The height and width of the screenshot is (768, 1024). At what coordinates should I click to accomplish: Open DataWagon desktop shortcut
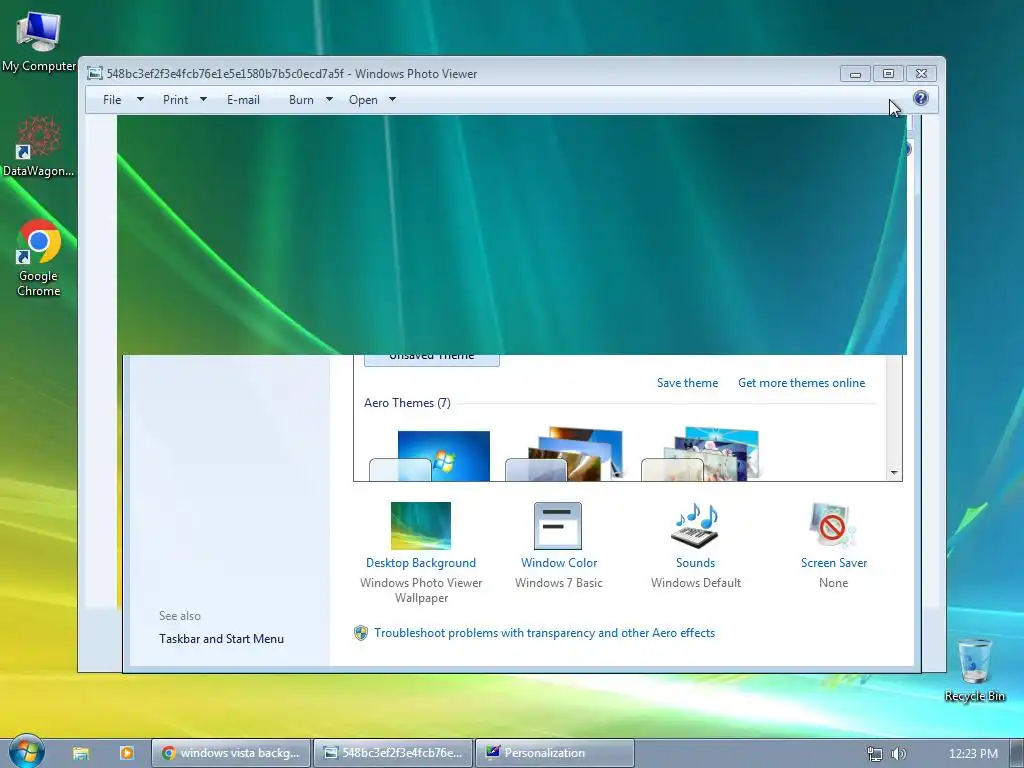pyautogui.click(x=39, y=146)
